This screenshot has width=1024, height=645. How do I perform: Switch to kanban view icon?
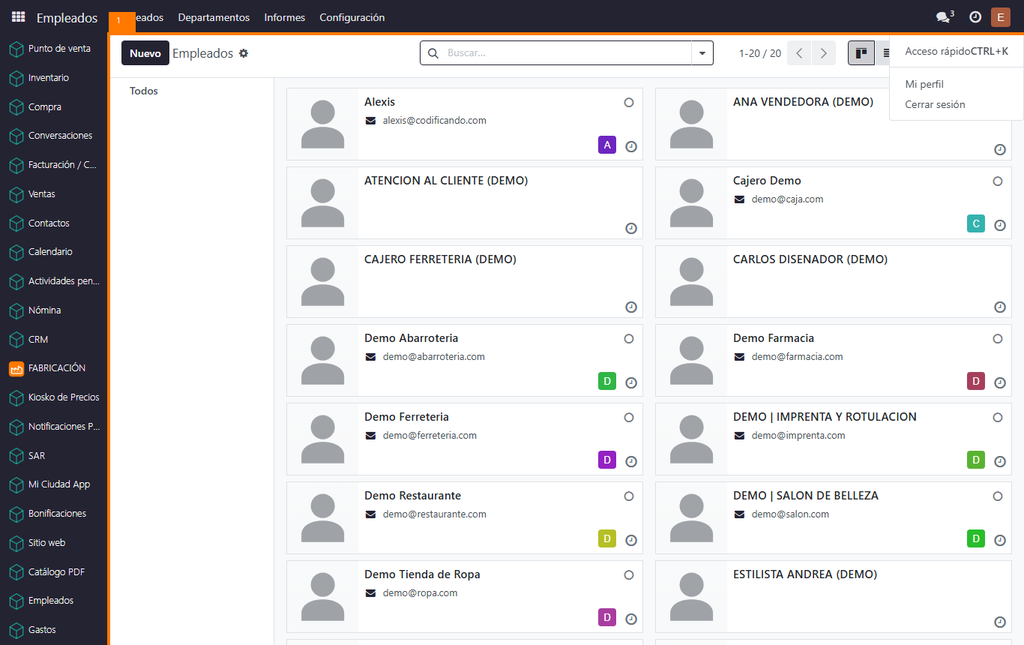(861, 53)
